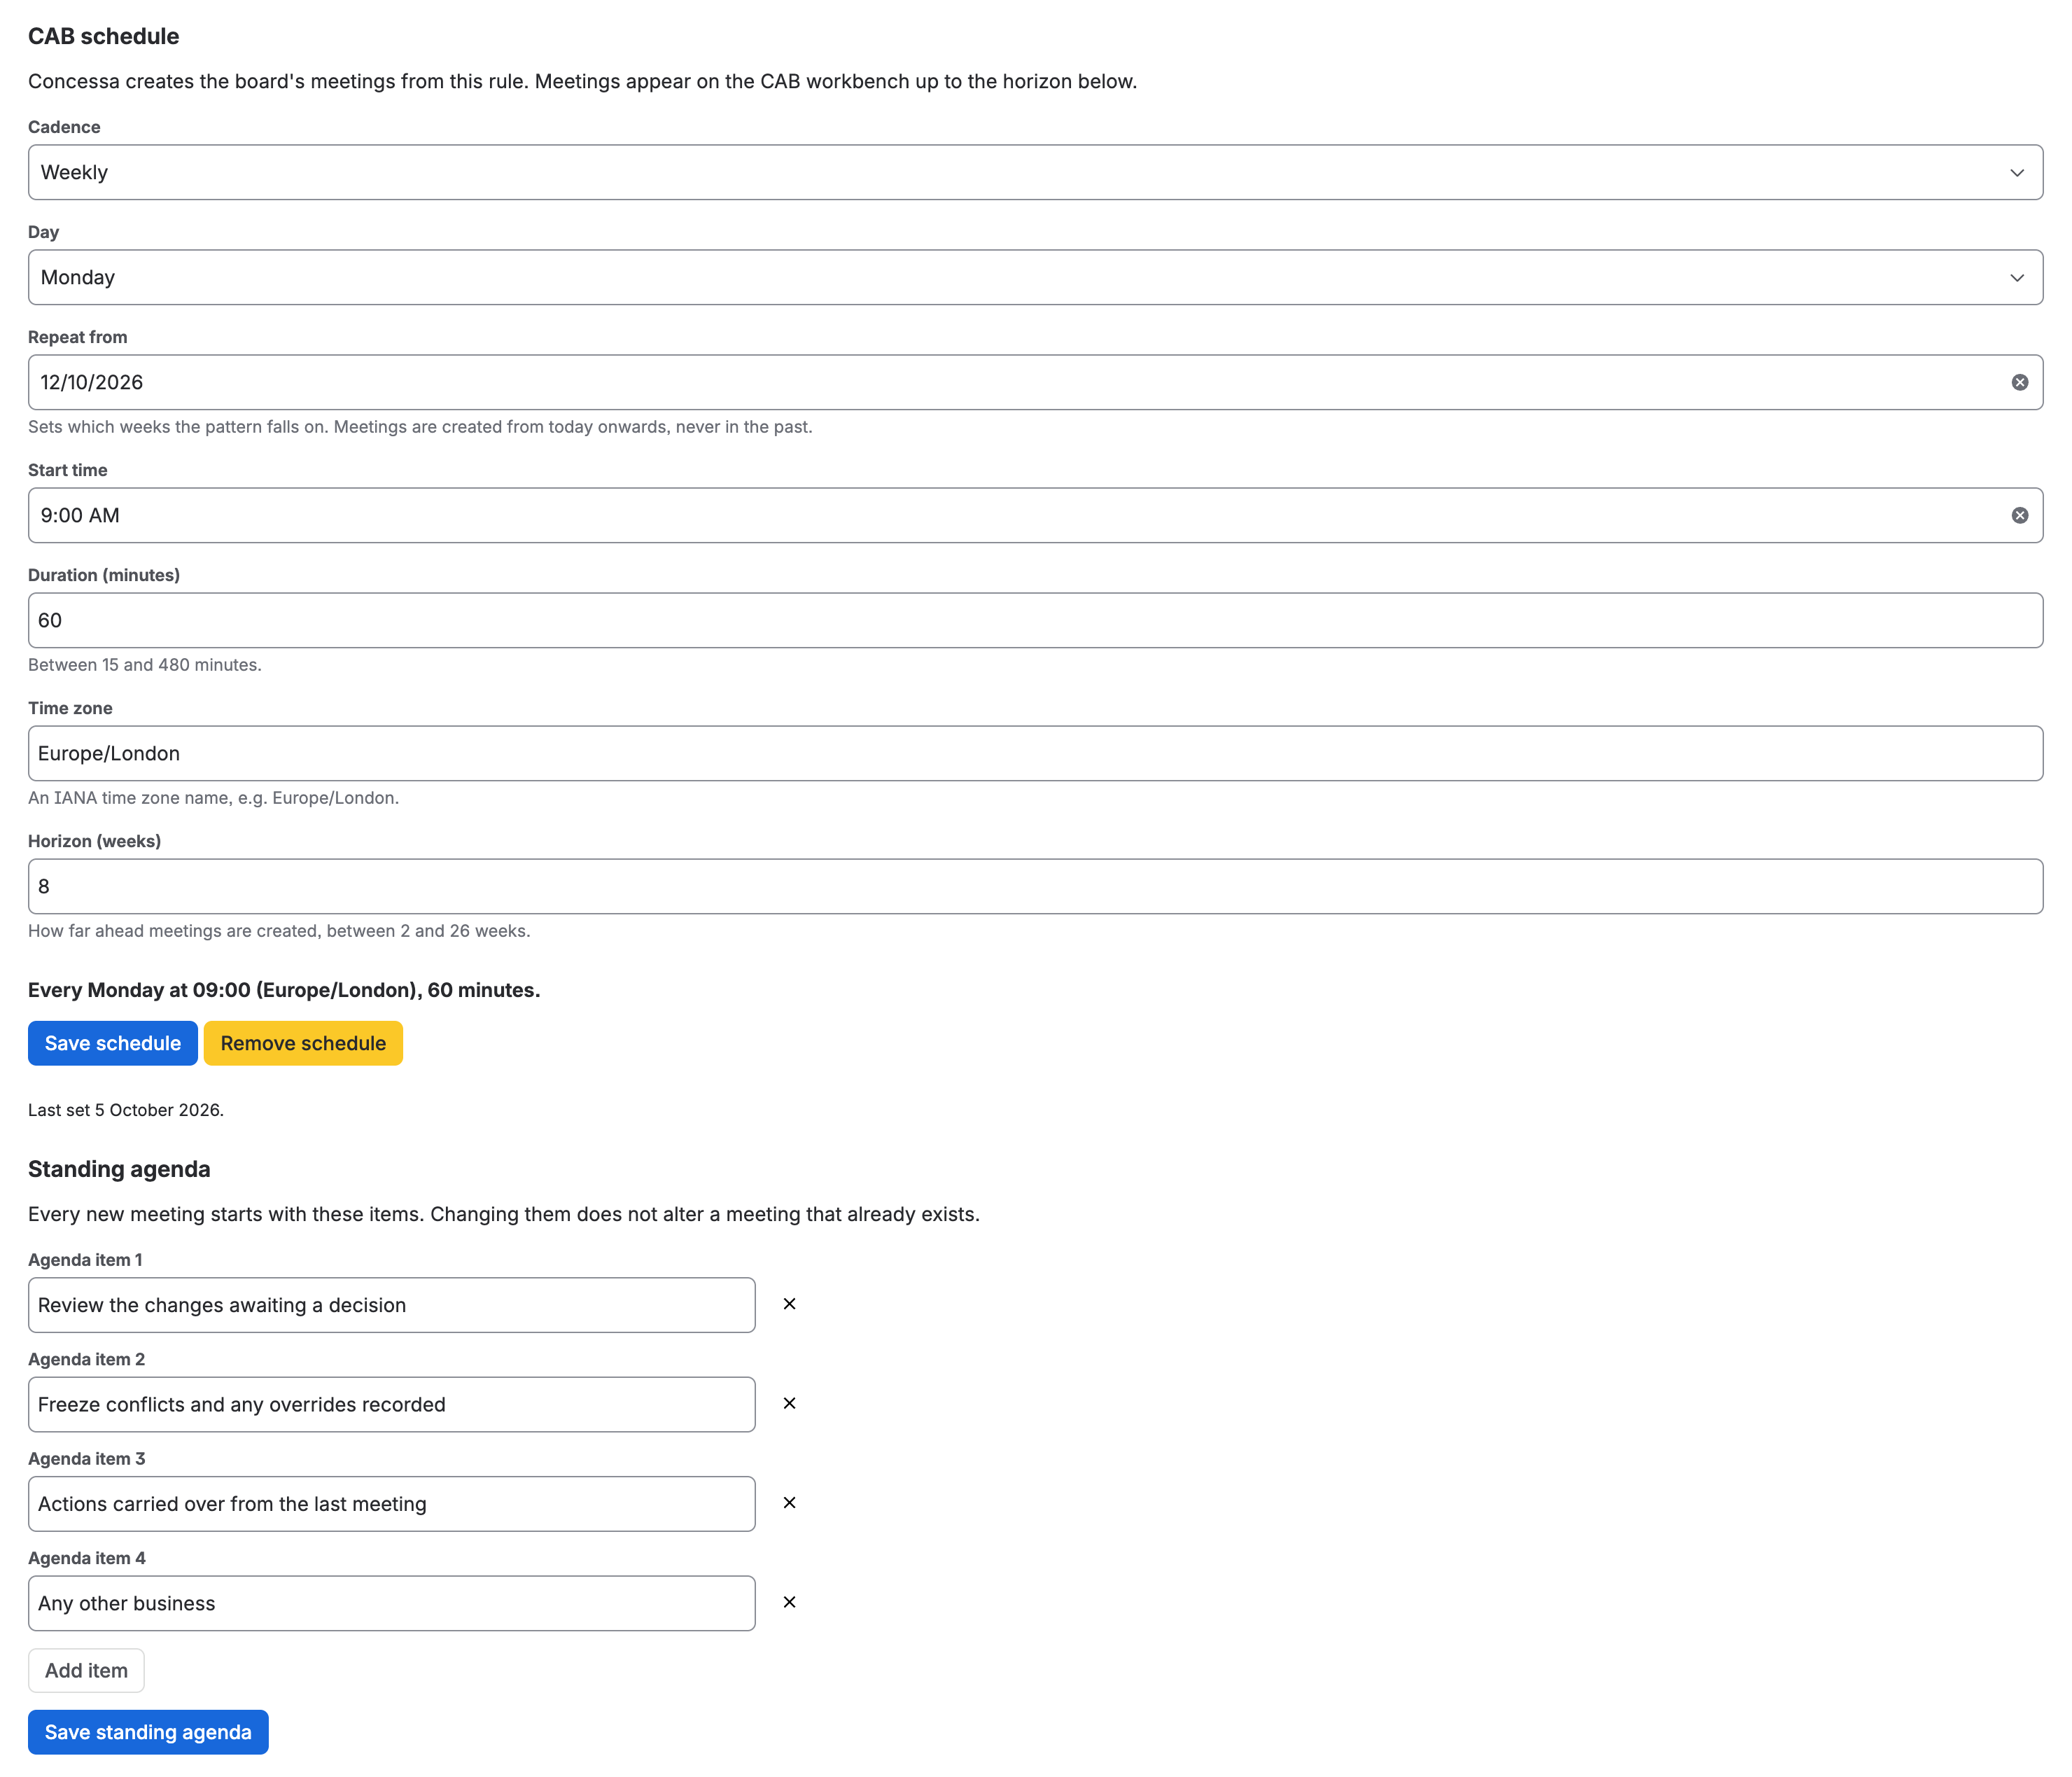Image resolution: width=2072 pixels, height=1777 pixels.
Task: Clear the Start time value
Action: 2019,515
